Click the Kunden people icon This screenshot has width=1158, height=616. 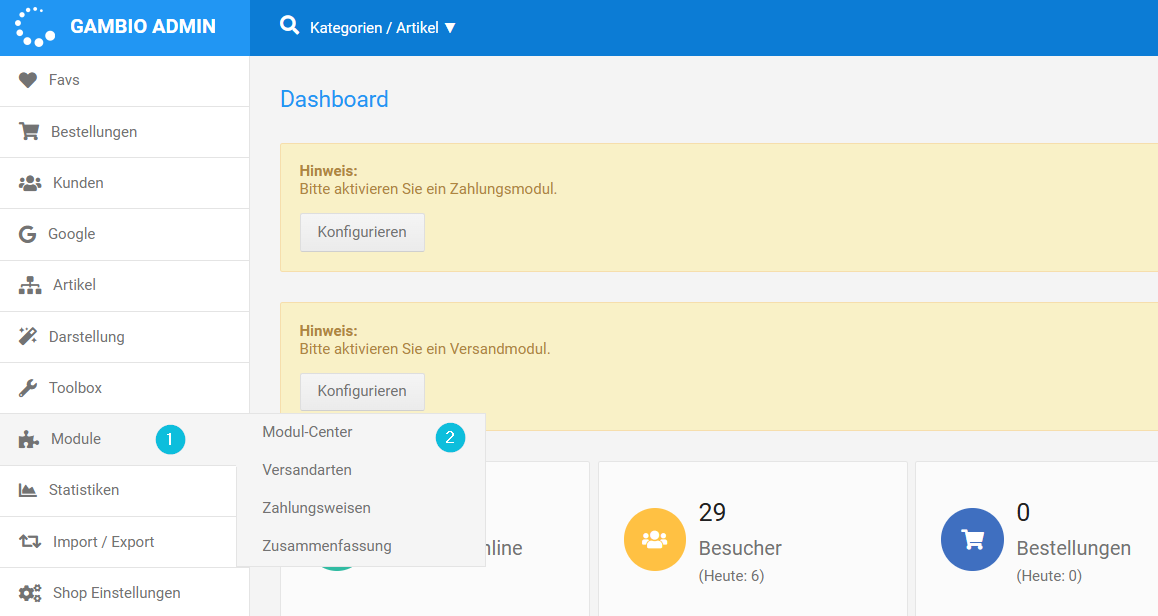[x=30, y=183]
